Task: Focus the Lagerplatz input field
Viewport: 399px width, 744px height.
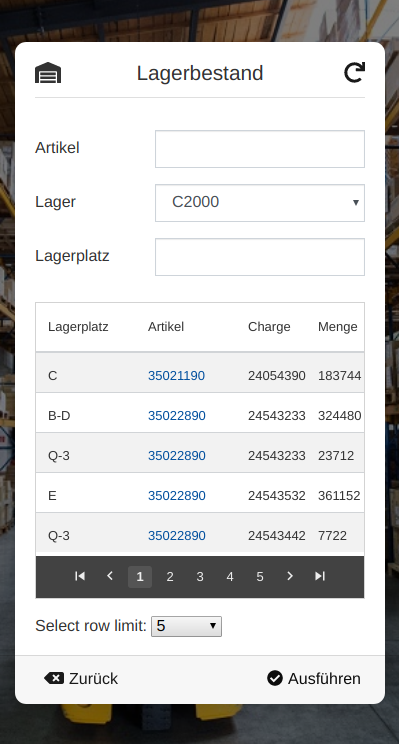Action: pyautogui.click(x=260, y=257)
